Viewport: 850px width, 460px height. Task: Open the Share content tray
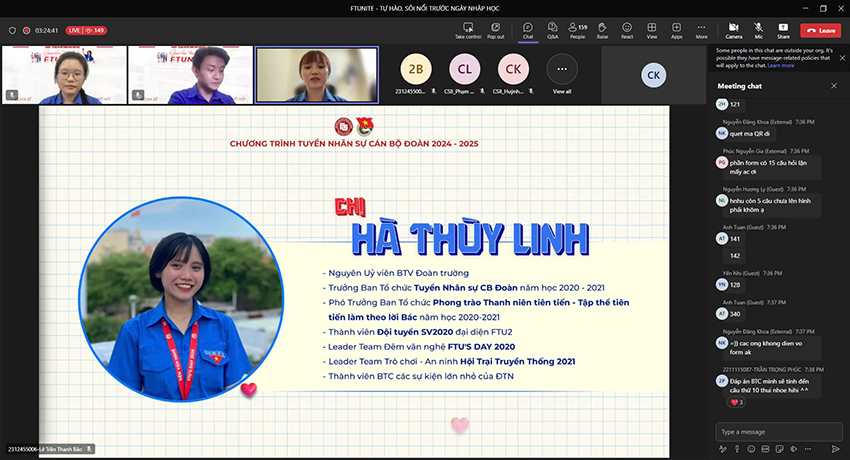(x=783, y=31)
